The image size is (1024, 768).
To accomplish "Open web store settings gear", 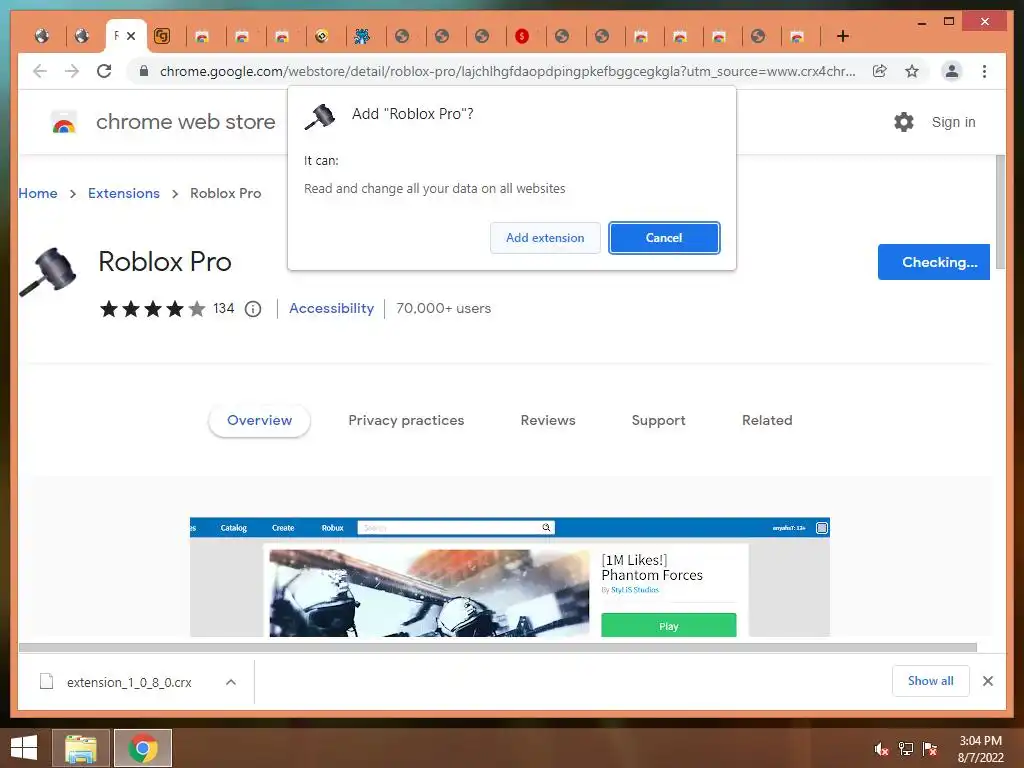I will 904,122.
